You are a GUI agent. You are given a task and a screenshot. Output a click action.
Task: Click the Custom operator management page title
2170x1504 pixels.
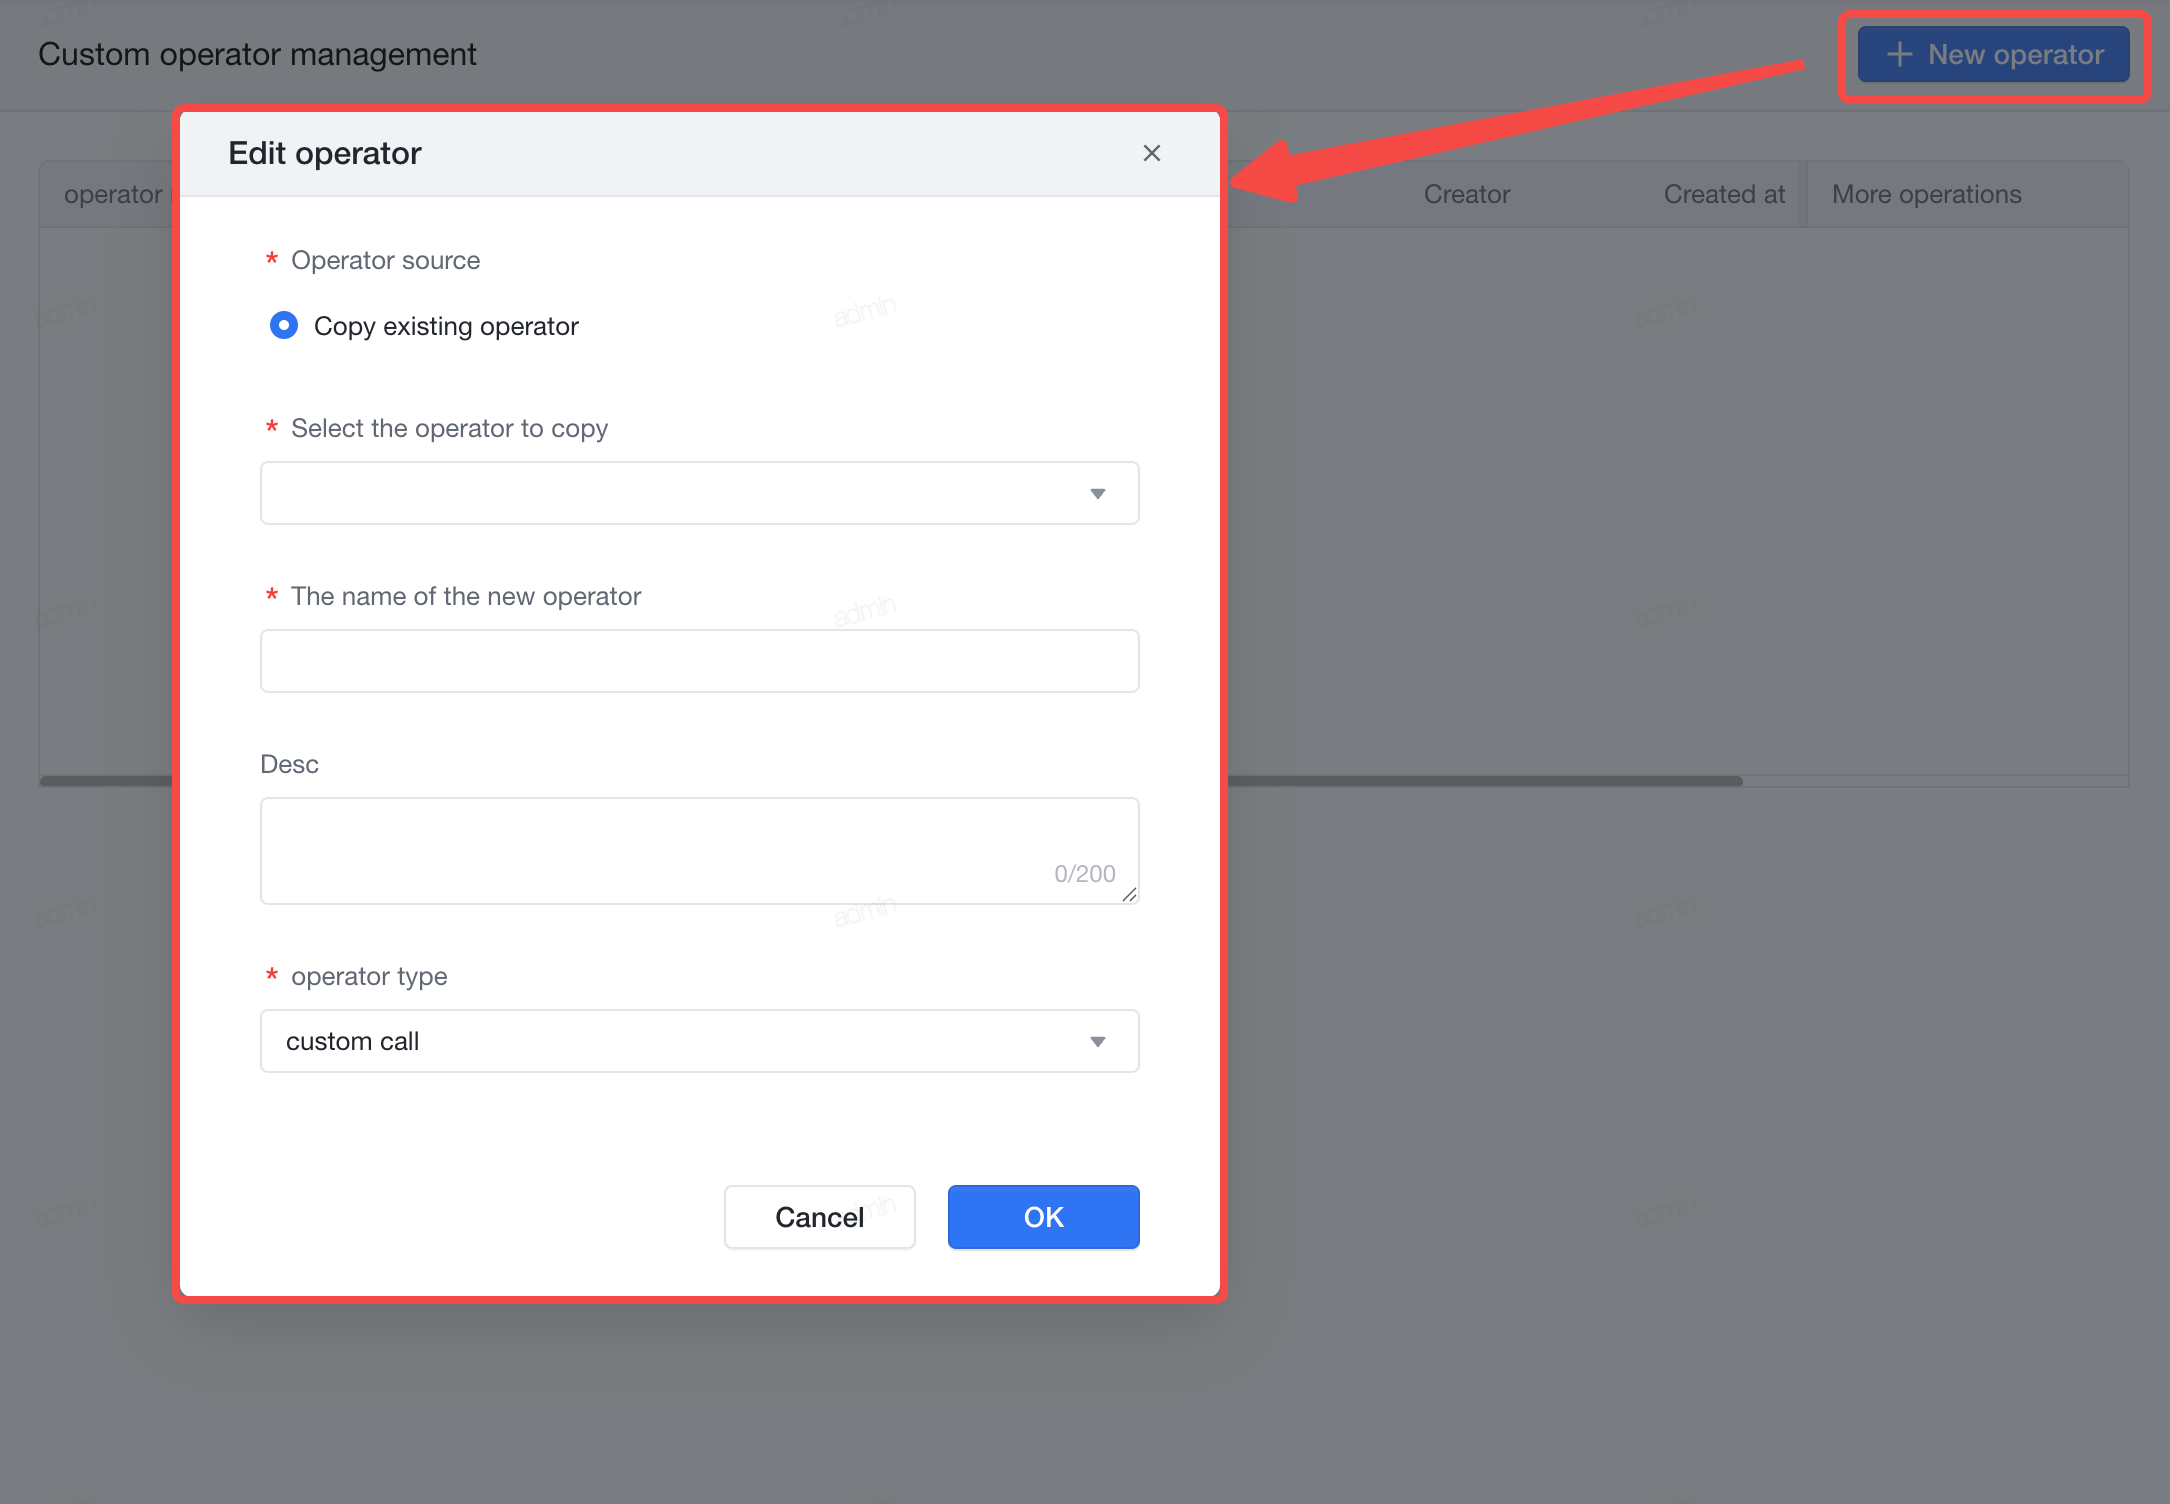(257, 54)
